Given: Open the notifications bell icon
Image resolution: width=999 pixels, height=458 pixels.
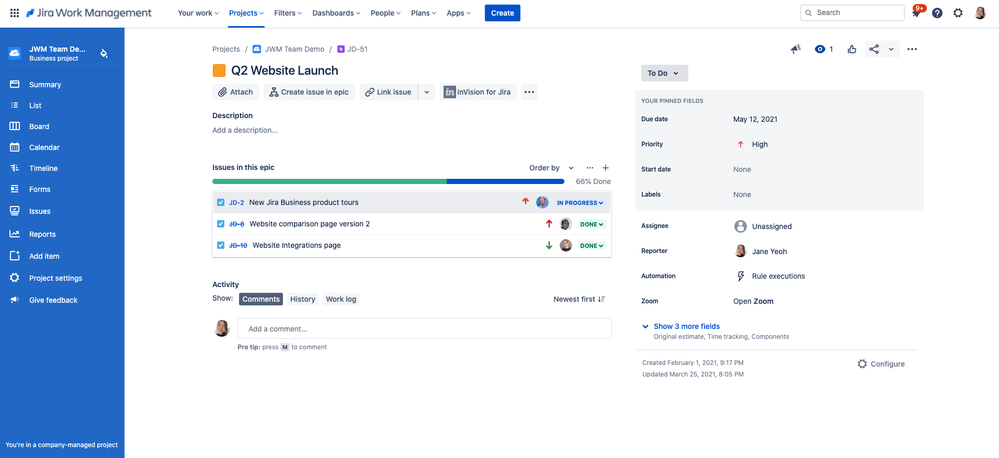Looking at the screenshot, I should tap(917, 13).
